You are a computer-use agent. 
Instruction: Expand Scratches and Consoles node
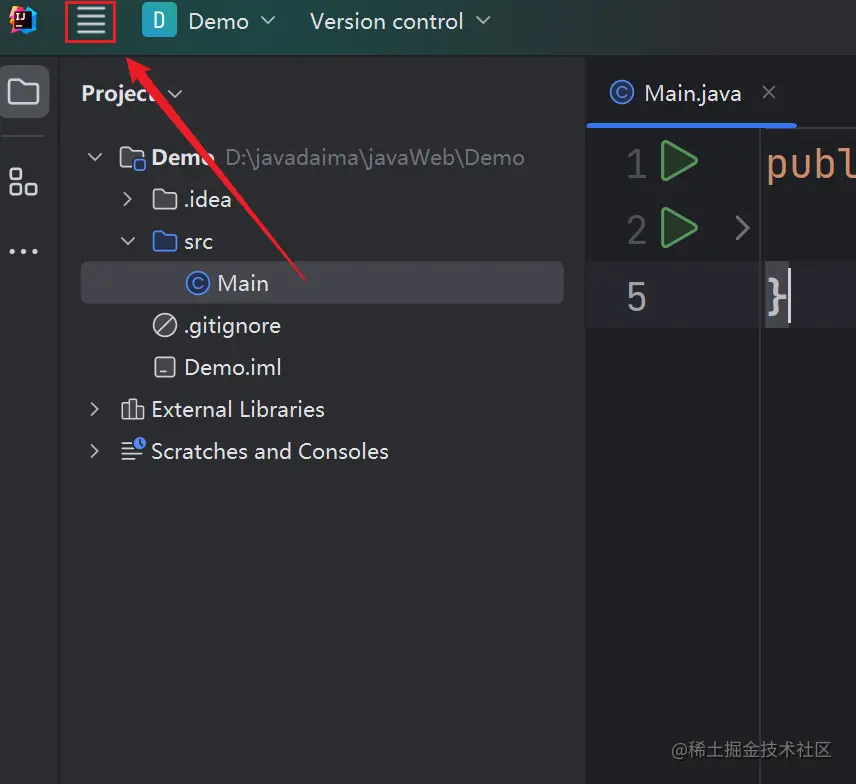[x=94, y=451]
